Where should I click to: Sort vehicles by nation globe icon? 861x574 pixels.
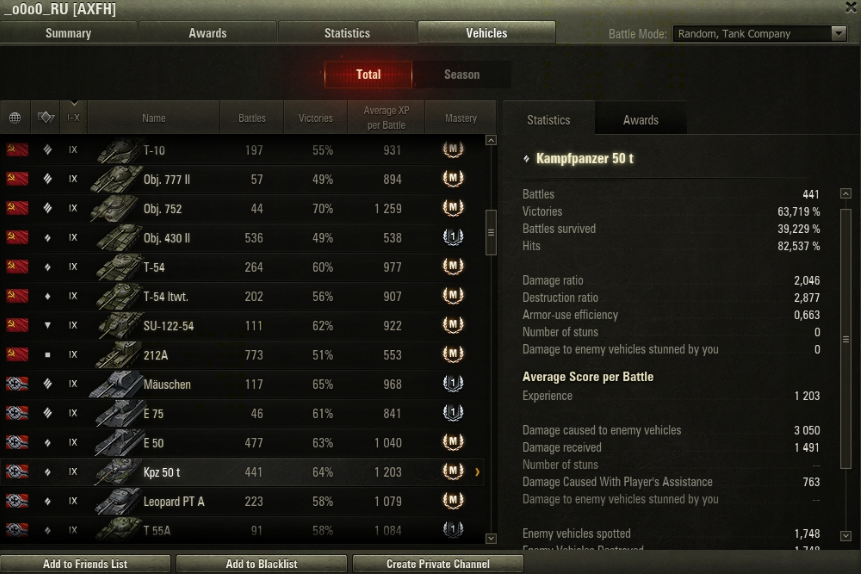(15, 118)
